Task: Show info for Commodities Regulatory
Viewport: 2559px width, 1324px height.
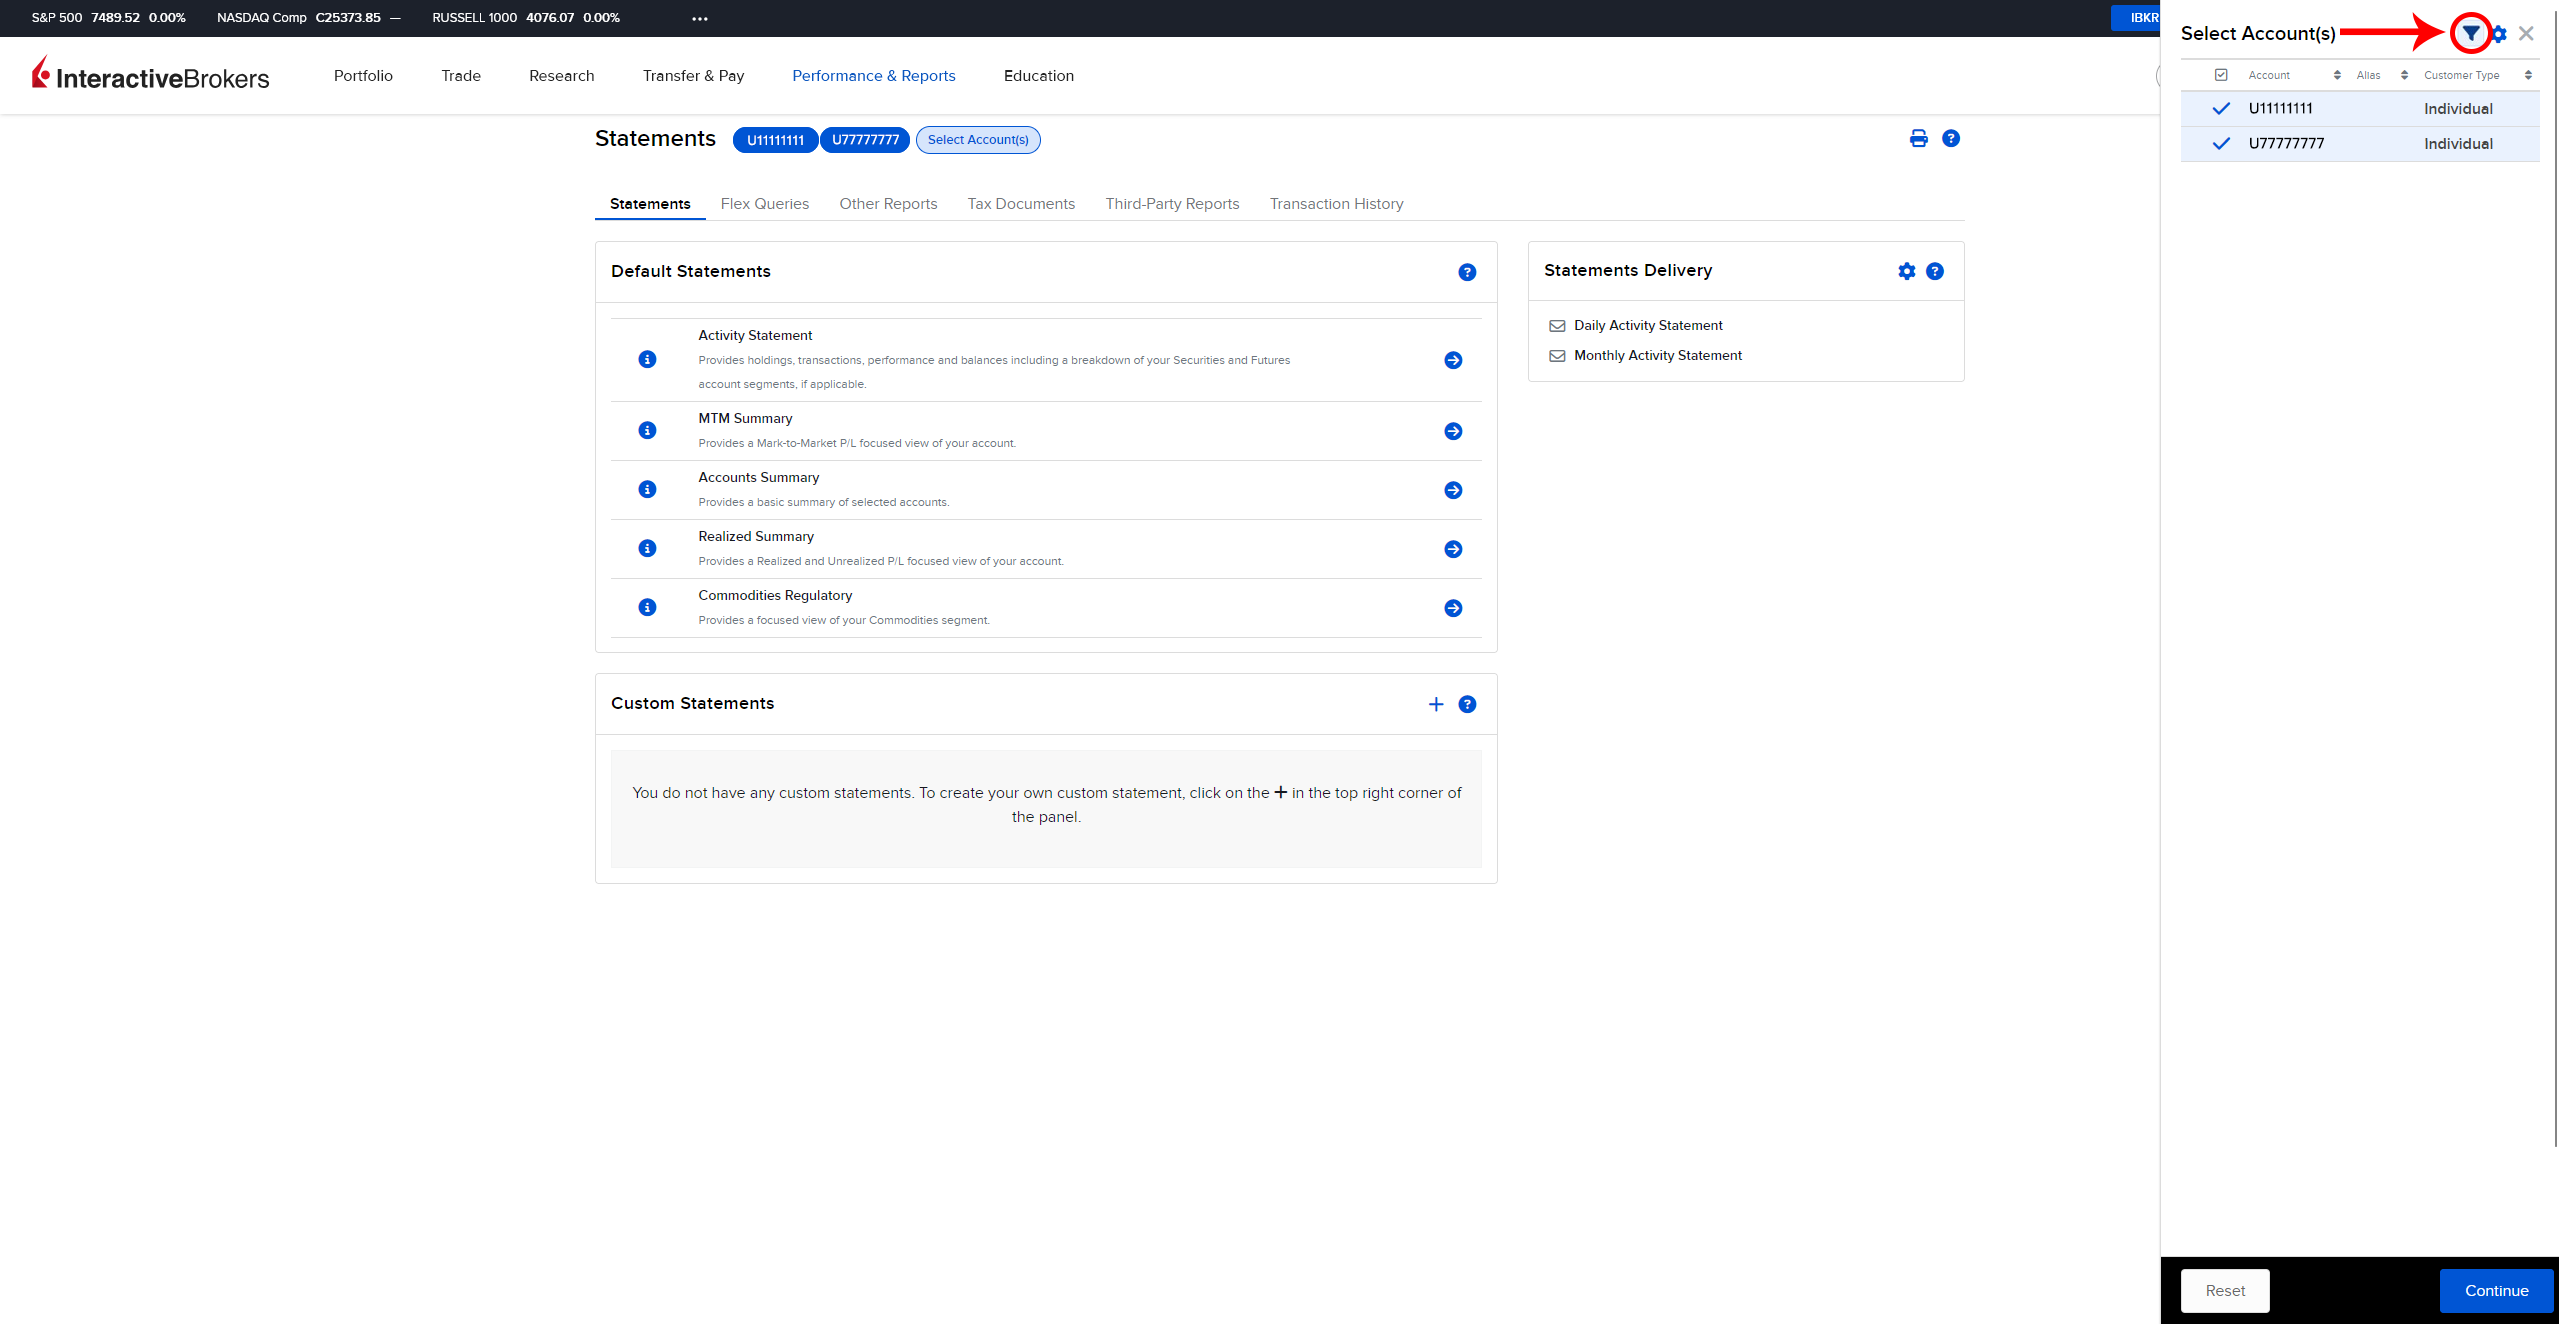Action: click(647, 607)
